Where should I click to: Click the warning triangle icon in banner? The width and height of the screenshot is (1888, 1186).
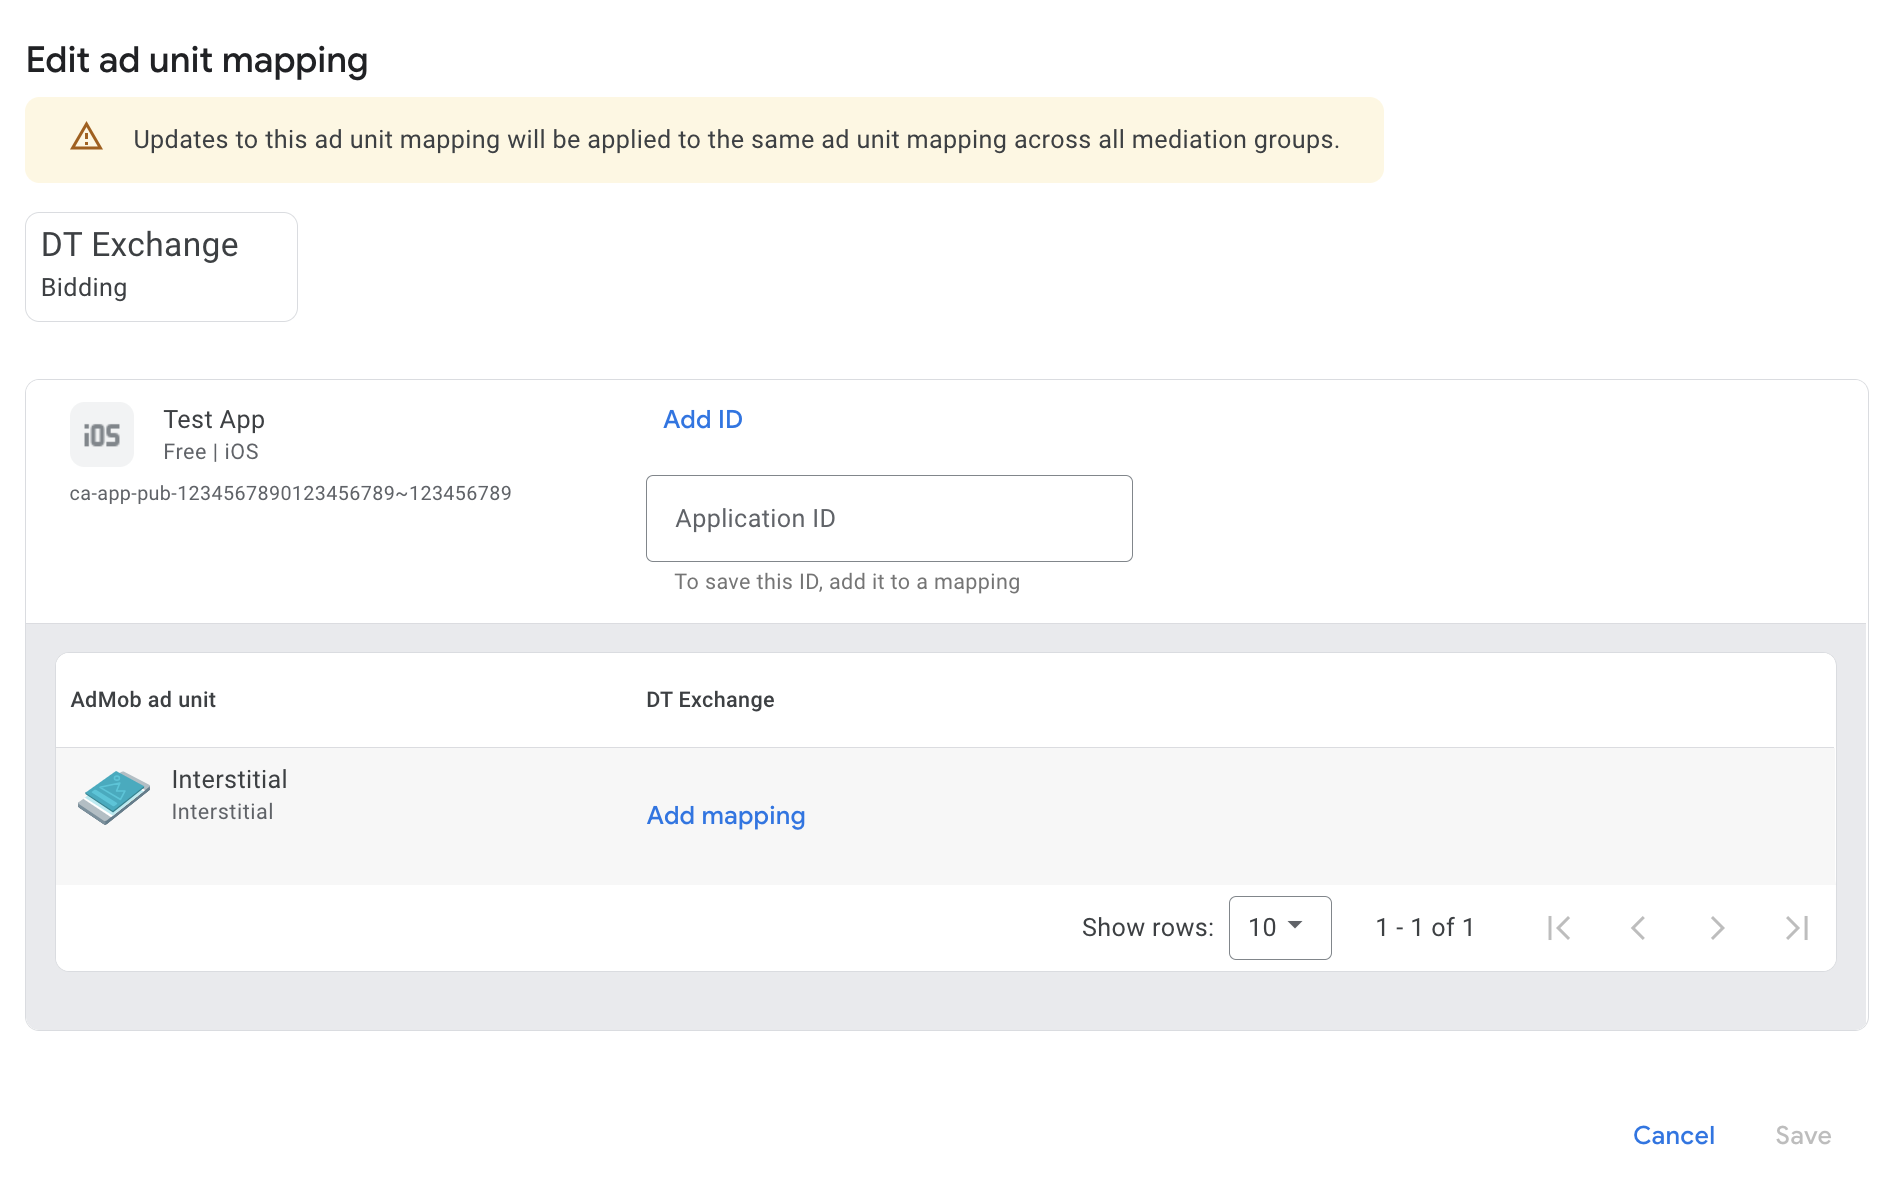87,137
